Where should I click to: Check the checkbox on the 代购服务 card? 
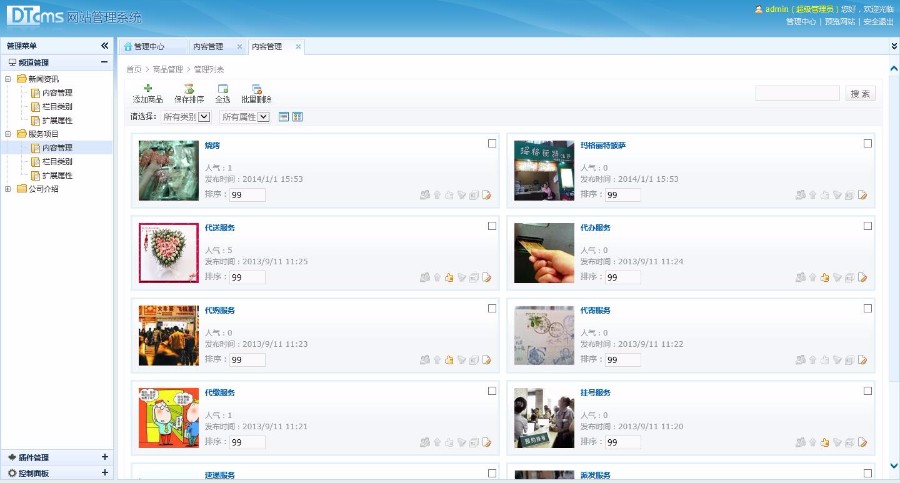point(492,308)
